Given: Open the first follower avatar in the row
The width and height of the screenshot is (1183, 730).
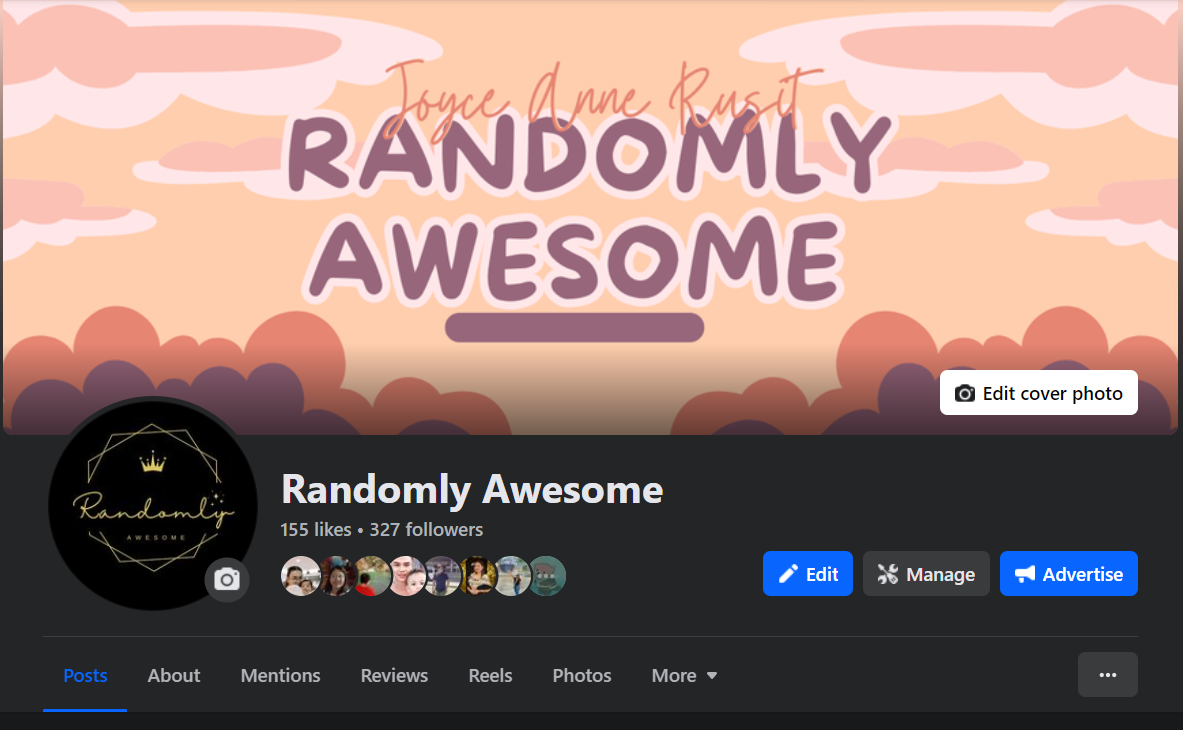Looking at the screenshot, I should point(300,576).
